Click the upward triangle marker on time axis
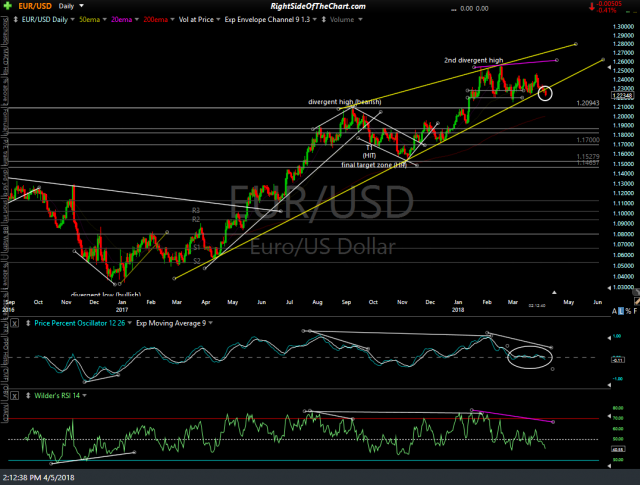 554,292
